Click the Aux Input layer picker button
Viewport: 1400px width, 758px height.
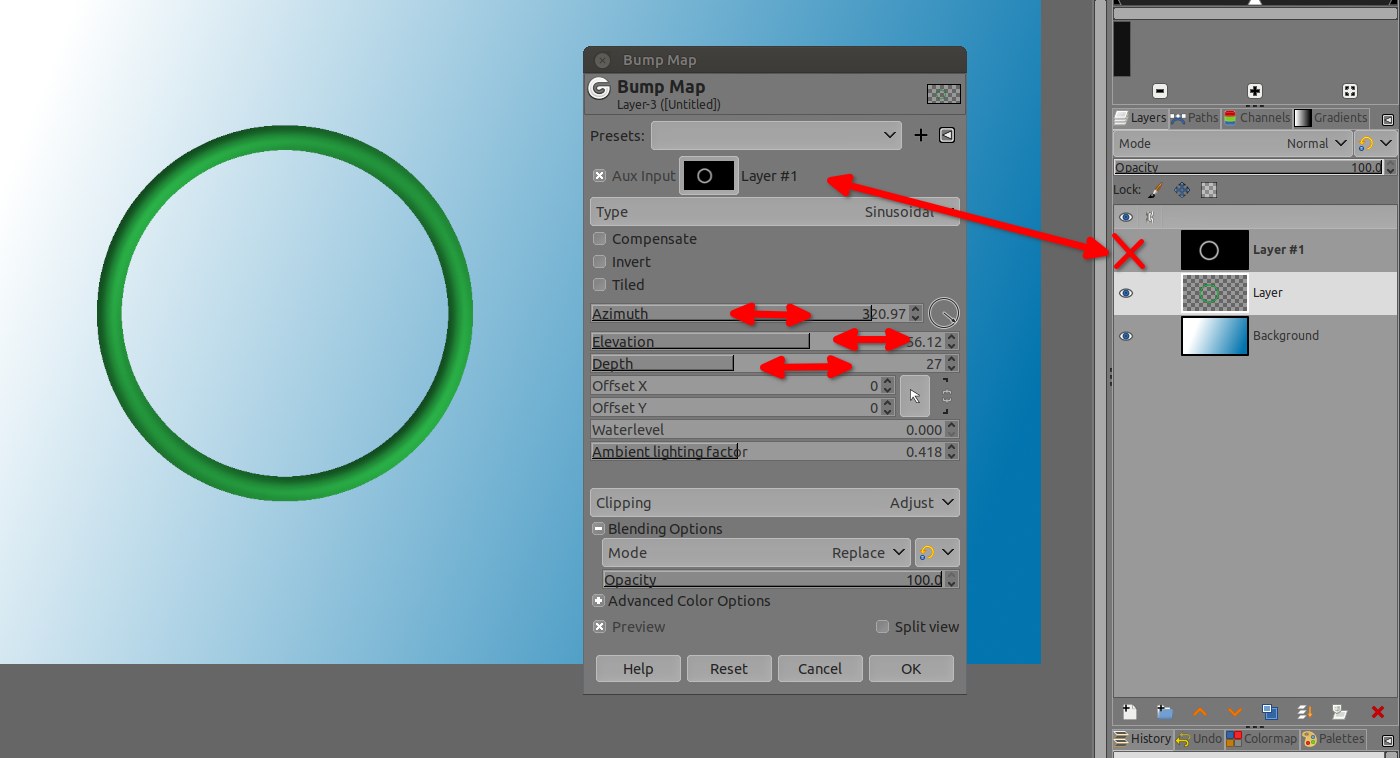709,176
